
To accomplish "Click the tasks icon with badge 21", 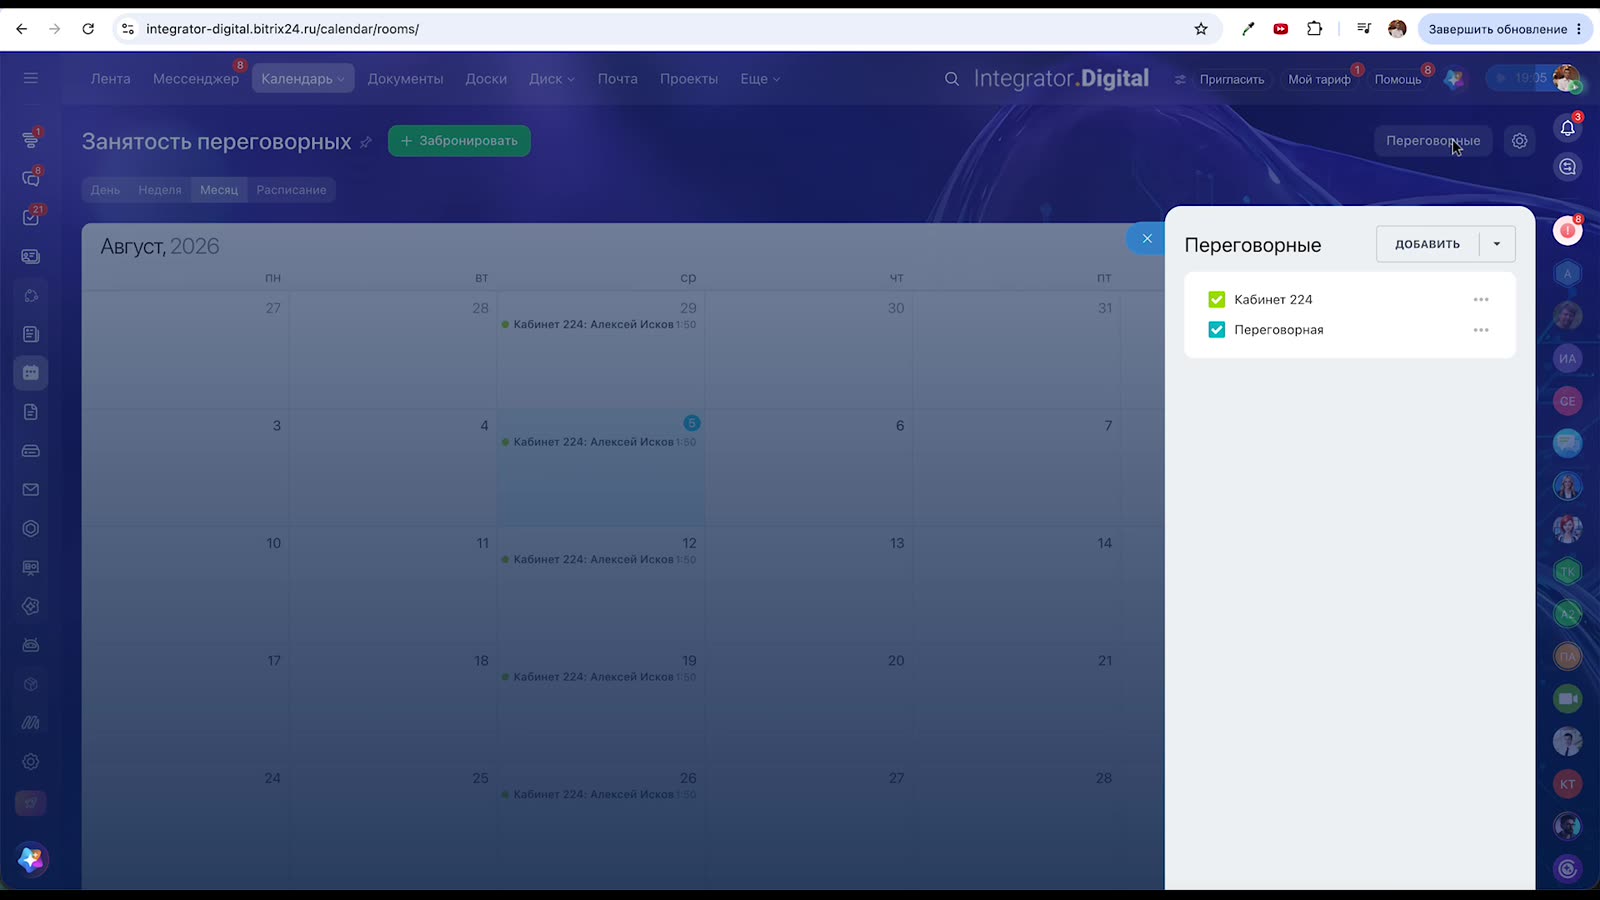I will point(31,217).
